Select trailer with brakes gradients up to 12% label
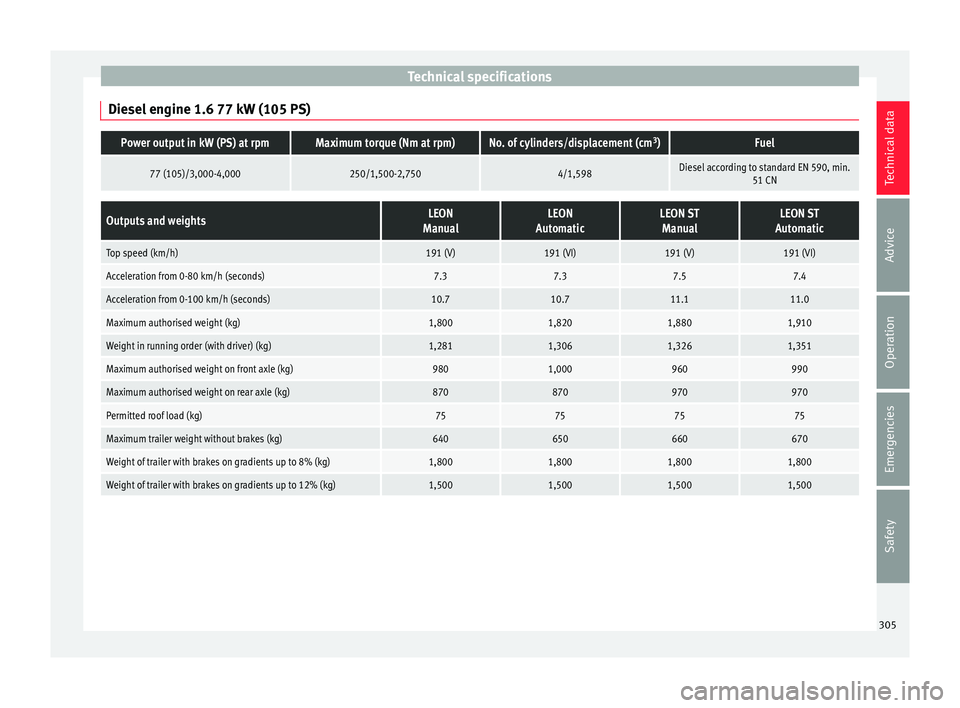The width and height of the screenshot is (960, 708). click(x=220, y=485)
